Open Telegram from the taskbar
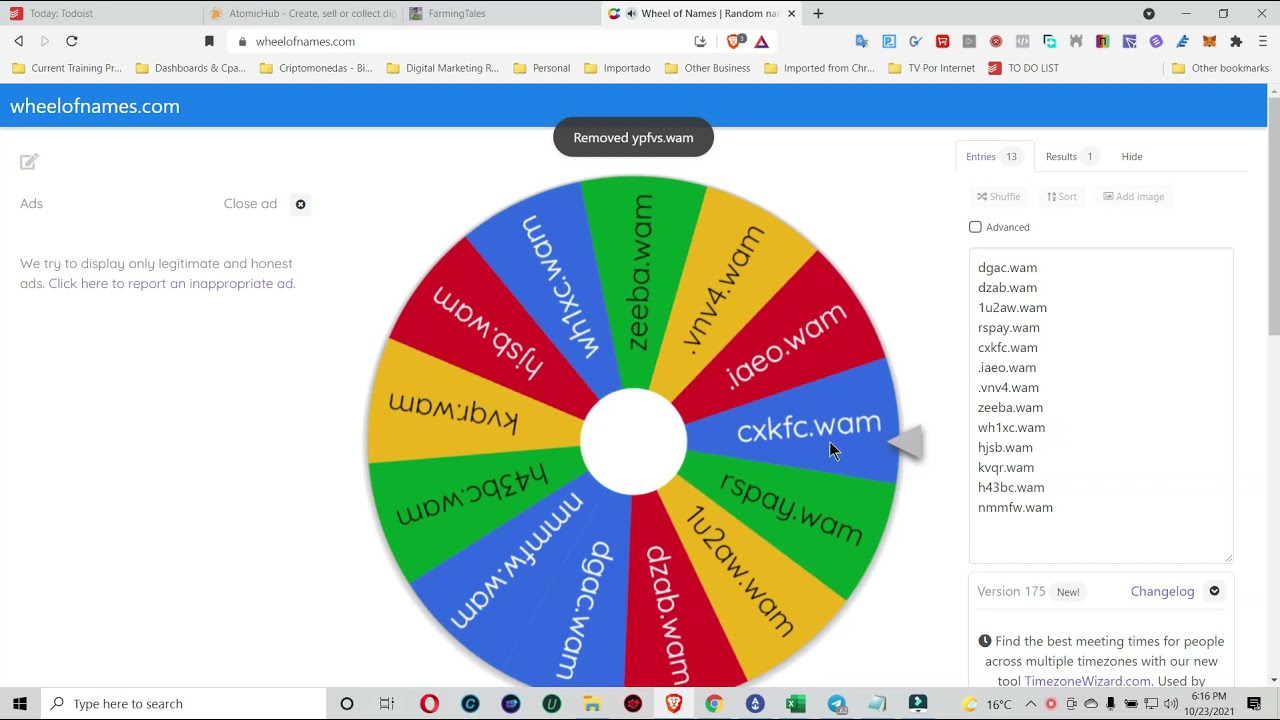This screenshot has height=720, width=1280. (837, 704)
